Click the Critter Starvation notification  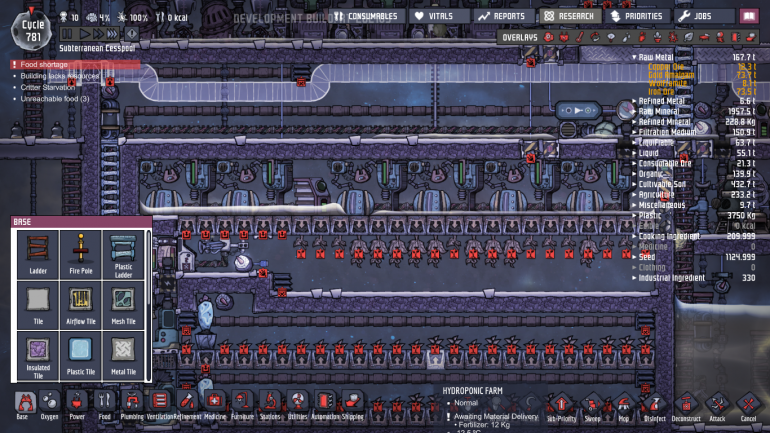[x=47, y=87]
